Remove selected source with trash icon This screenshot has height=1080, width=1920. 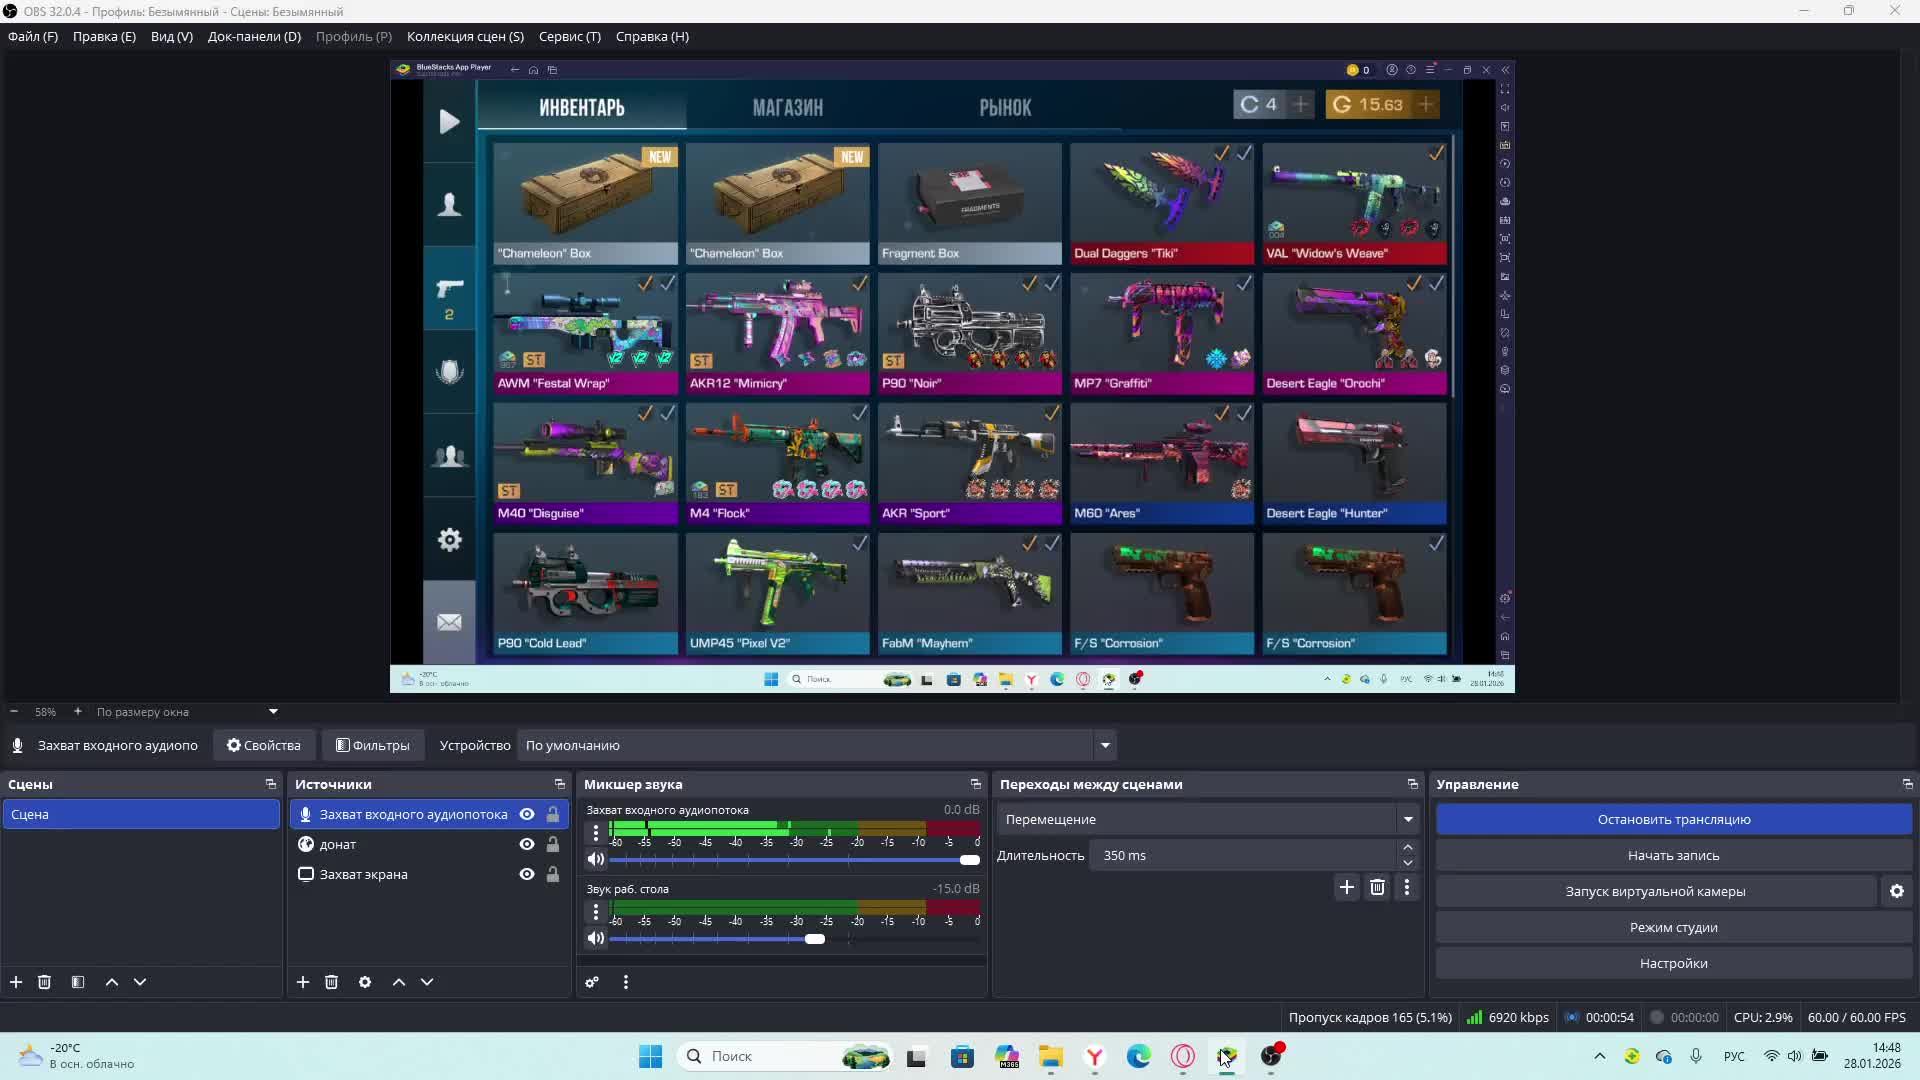332,982
